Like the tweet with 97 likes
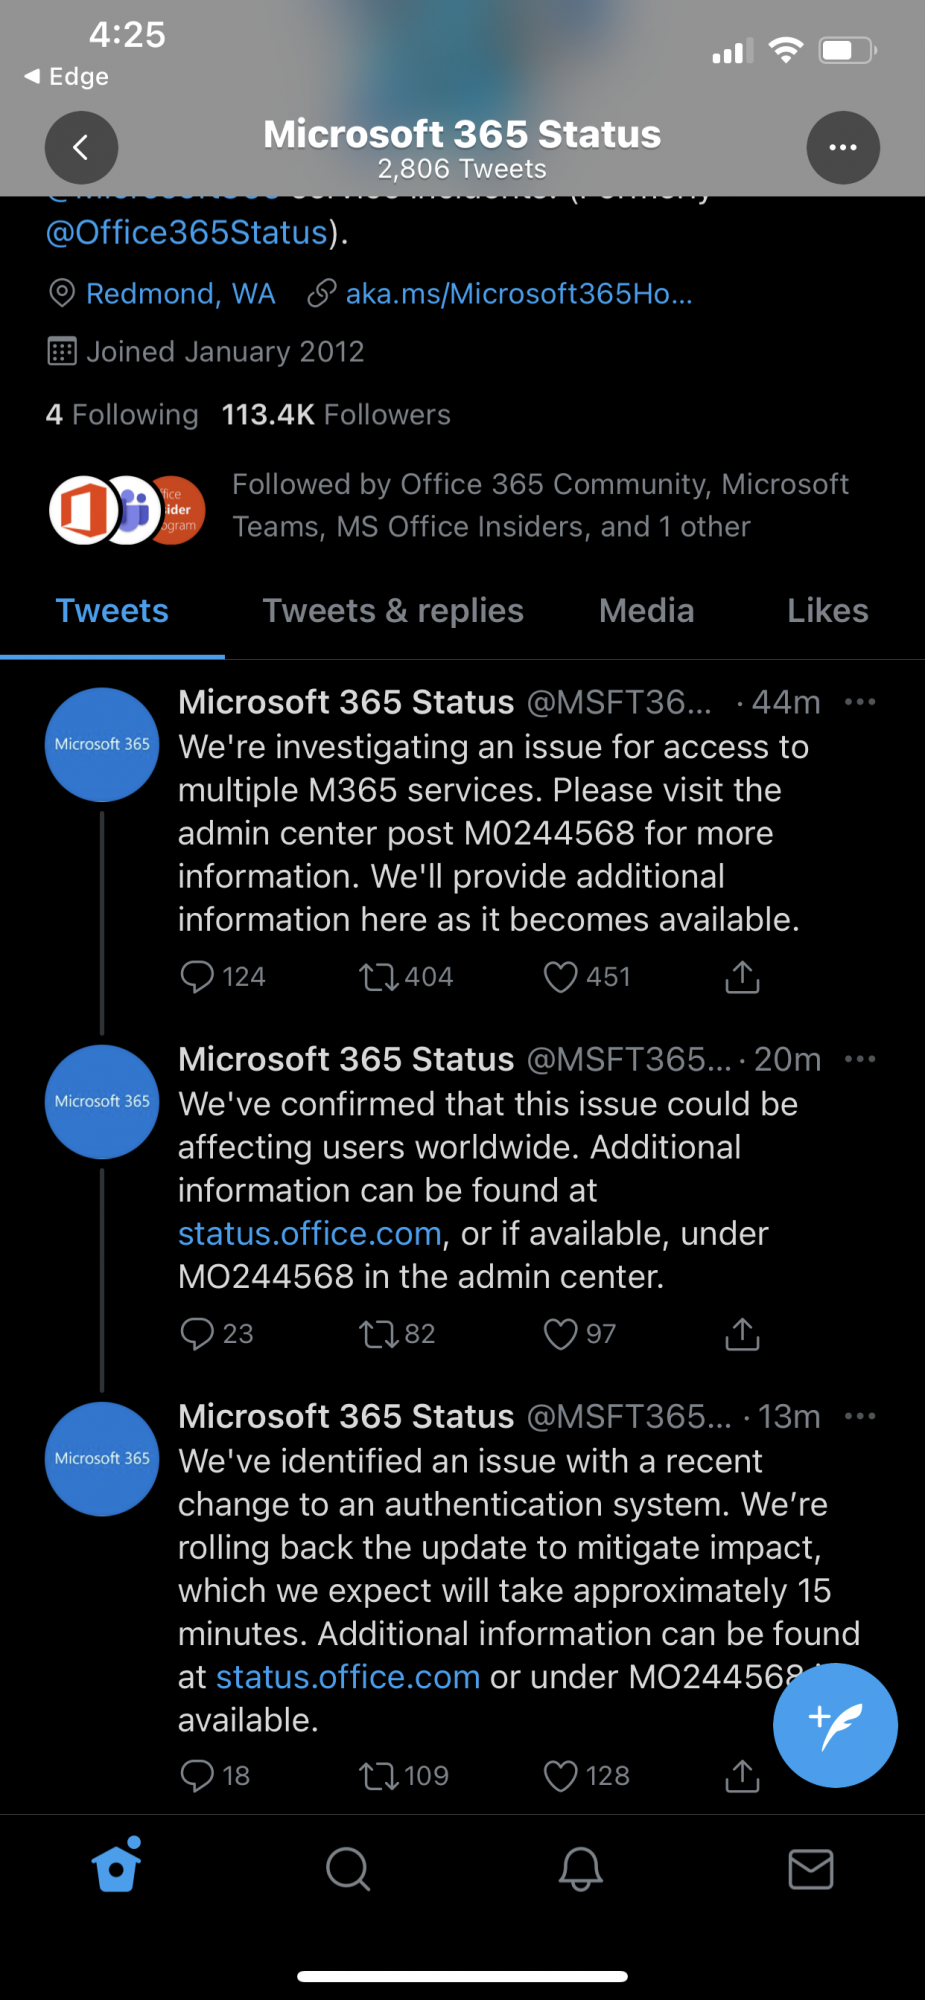This screenshot has width=925, height=2000. [x=560, y=1333]
